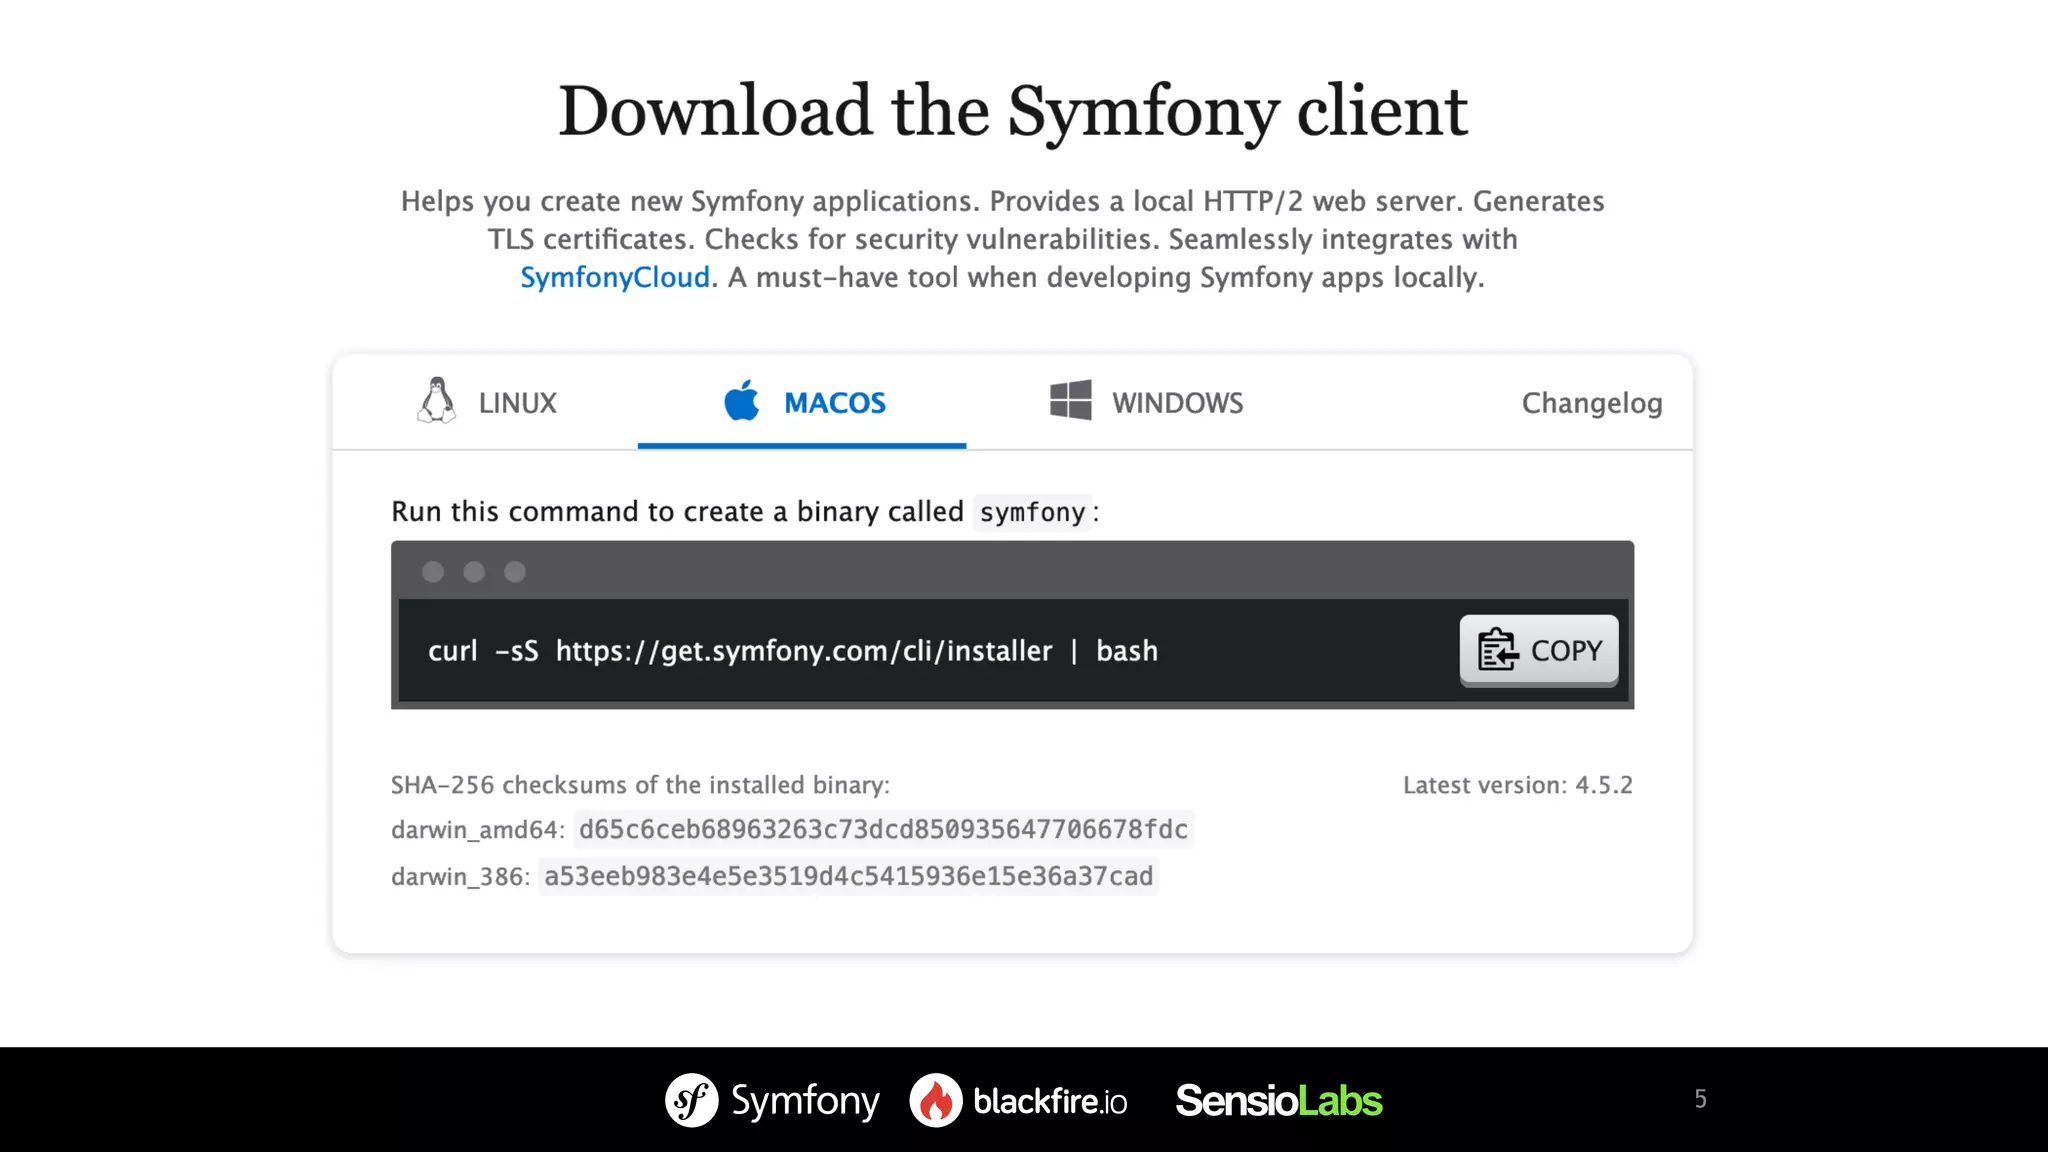Click first gray terminal window dot

(x=433, y=572)
